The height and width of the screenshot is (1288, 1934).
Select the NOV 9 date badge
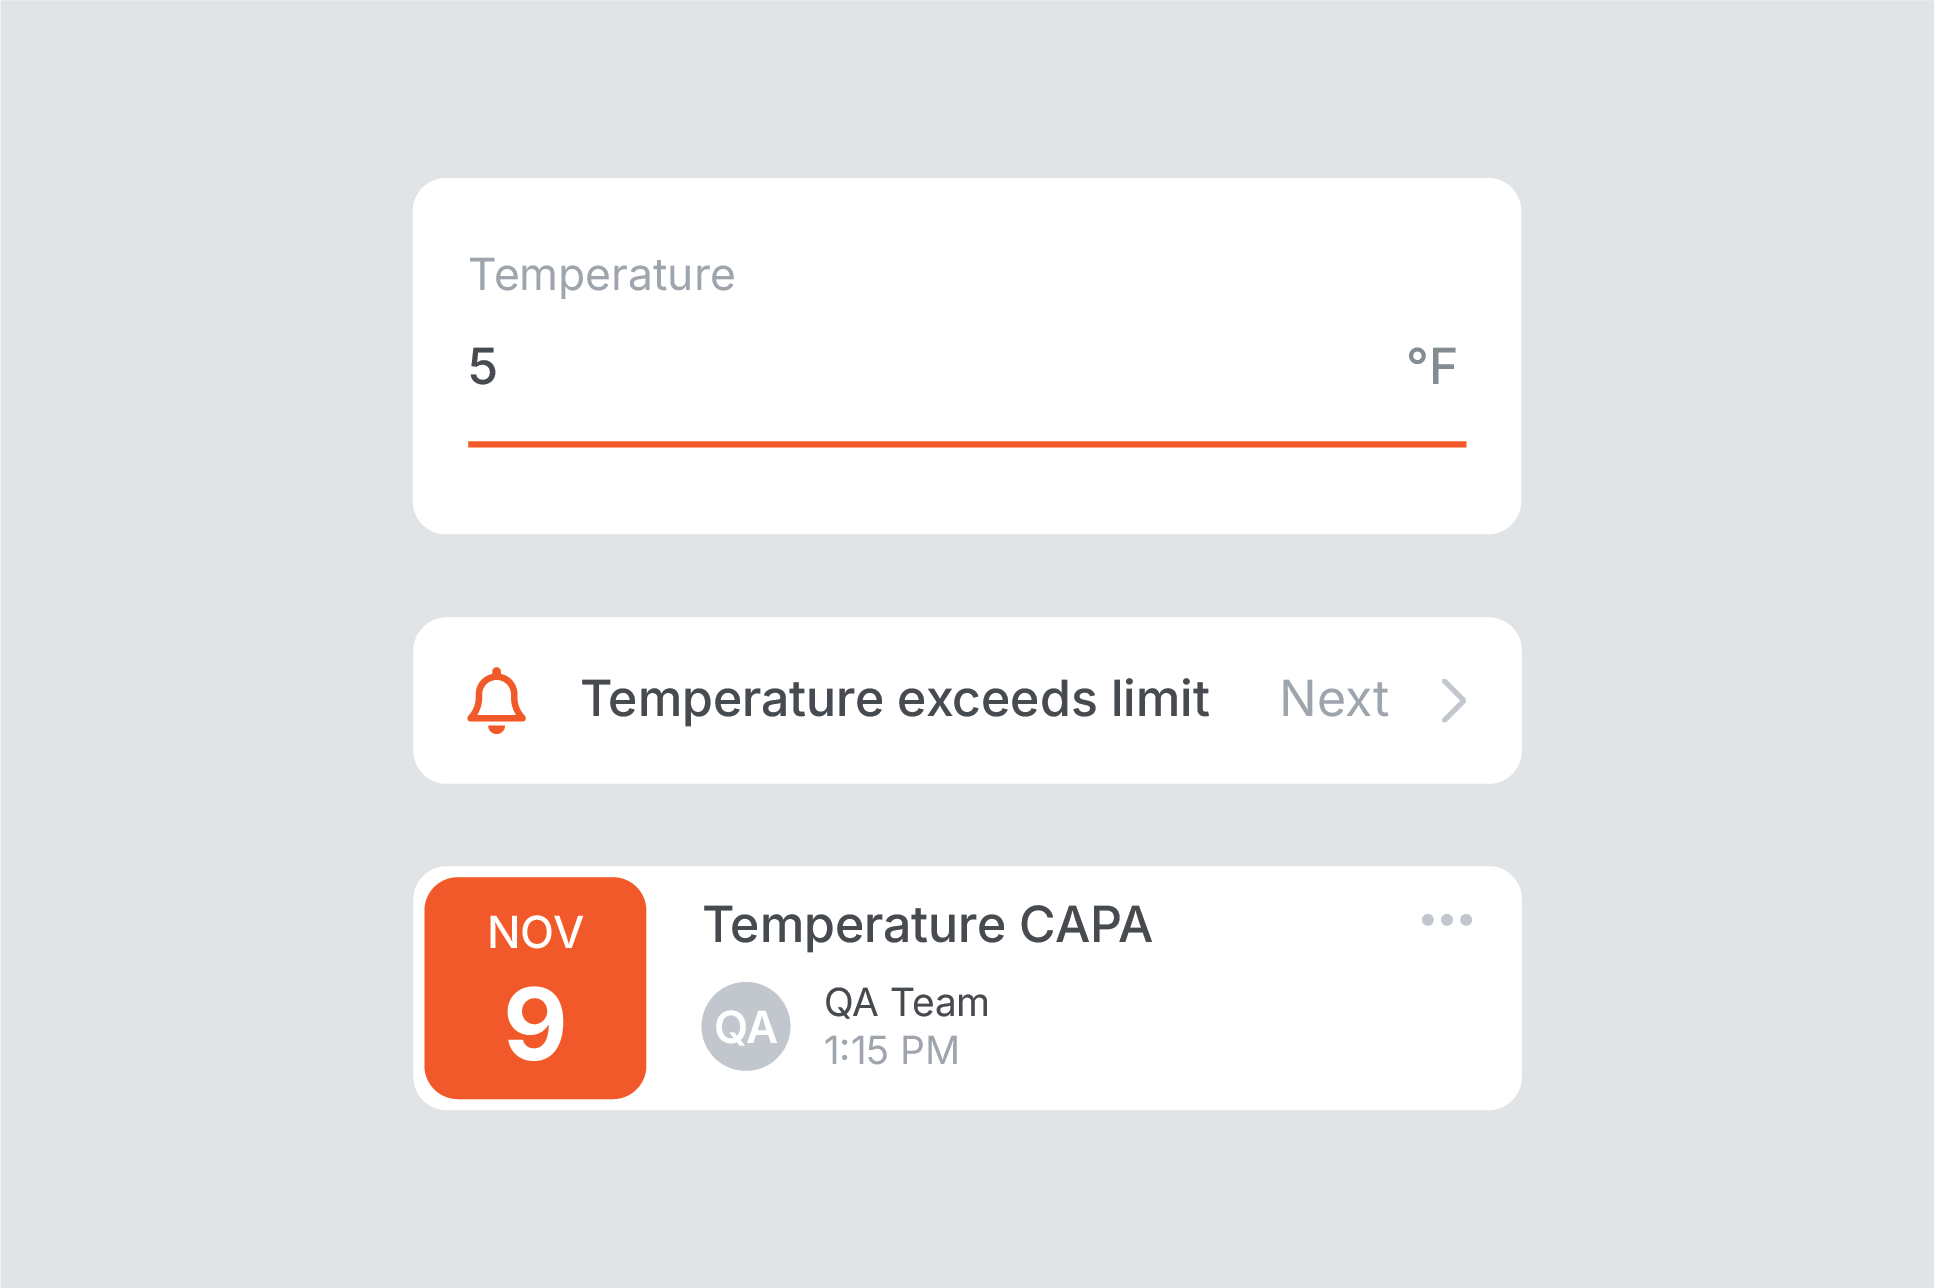(x=535, y=988)
